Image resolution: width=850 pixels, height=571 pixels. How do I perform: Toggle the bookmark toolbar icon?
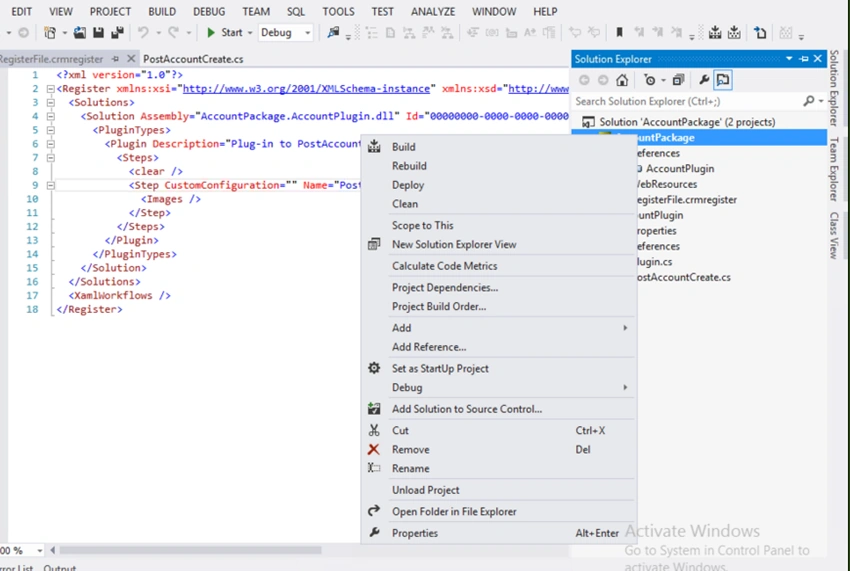tap(619, 33)
